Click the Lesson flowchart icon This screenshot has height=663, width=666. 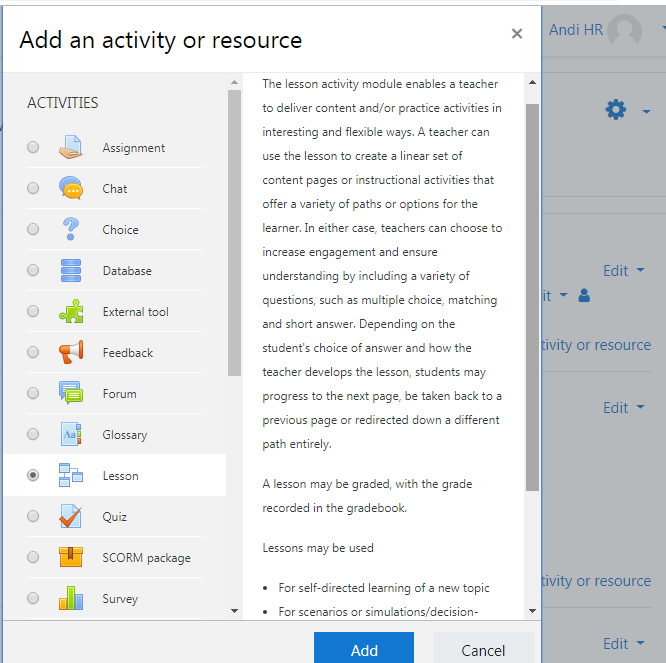71,475
